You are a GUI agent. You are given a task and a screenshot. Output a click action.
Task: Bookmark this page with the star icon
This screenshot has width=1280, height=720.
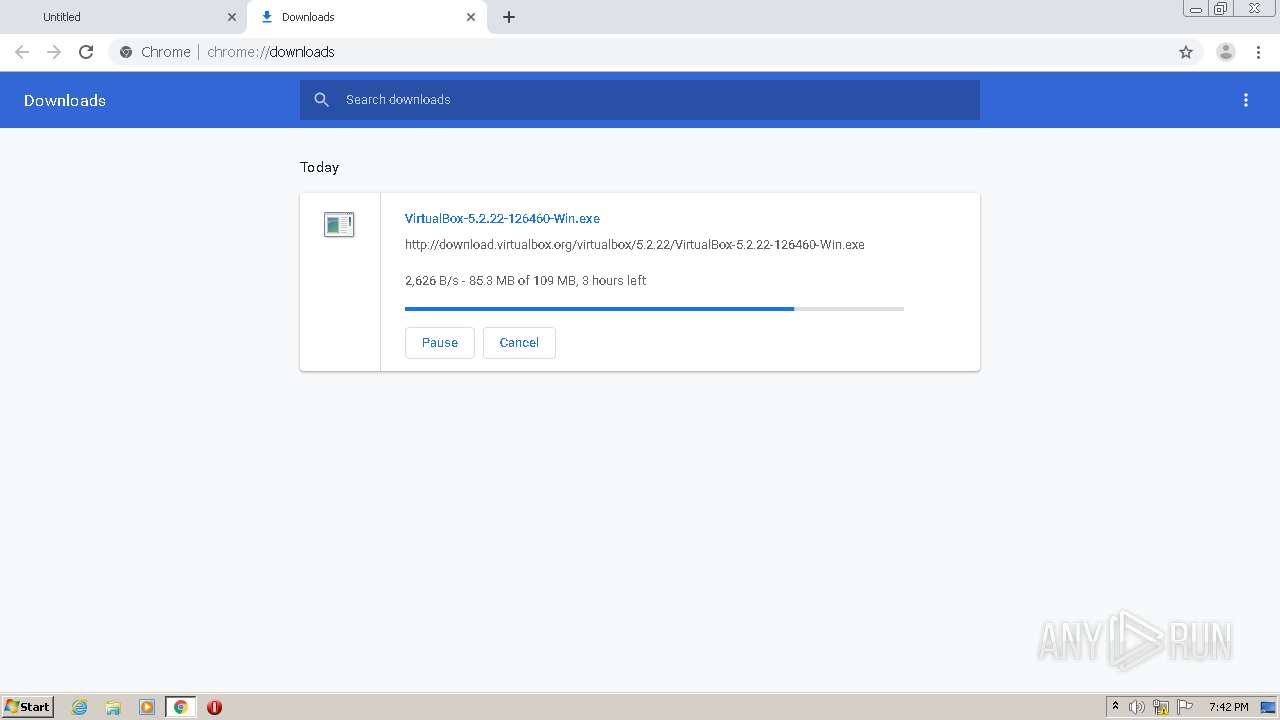click(1186, 52)
